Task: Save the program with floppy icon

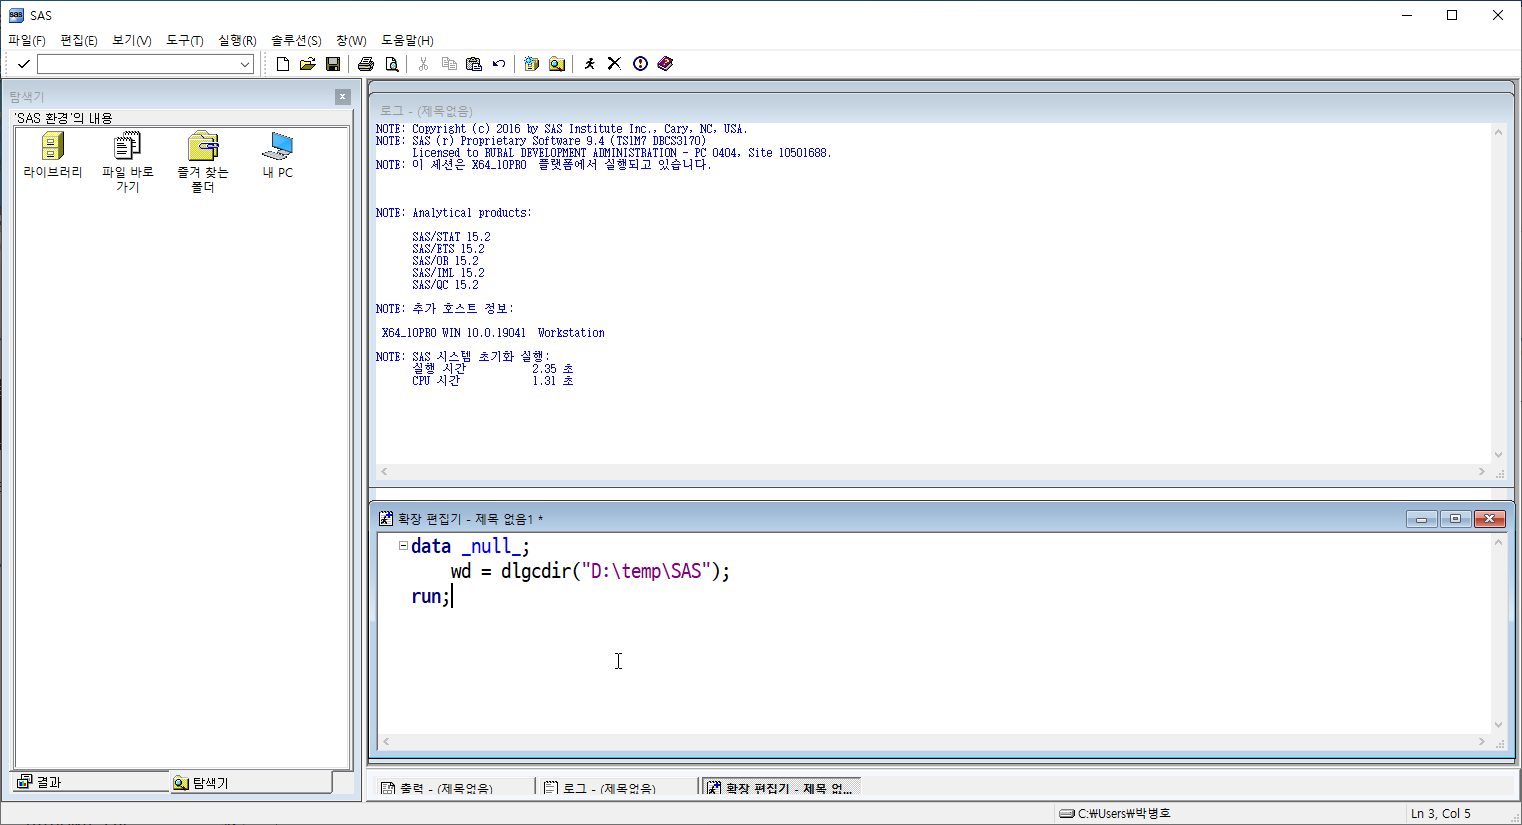Action: (333, 64)
